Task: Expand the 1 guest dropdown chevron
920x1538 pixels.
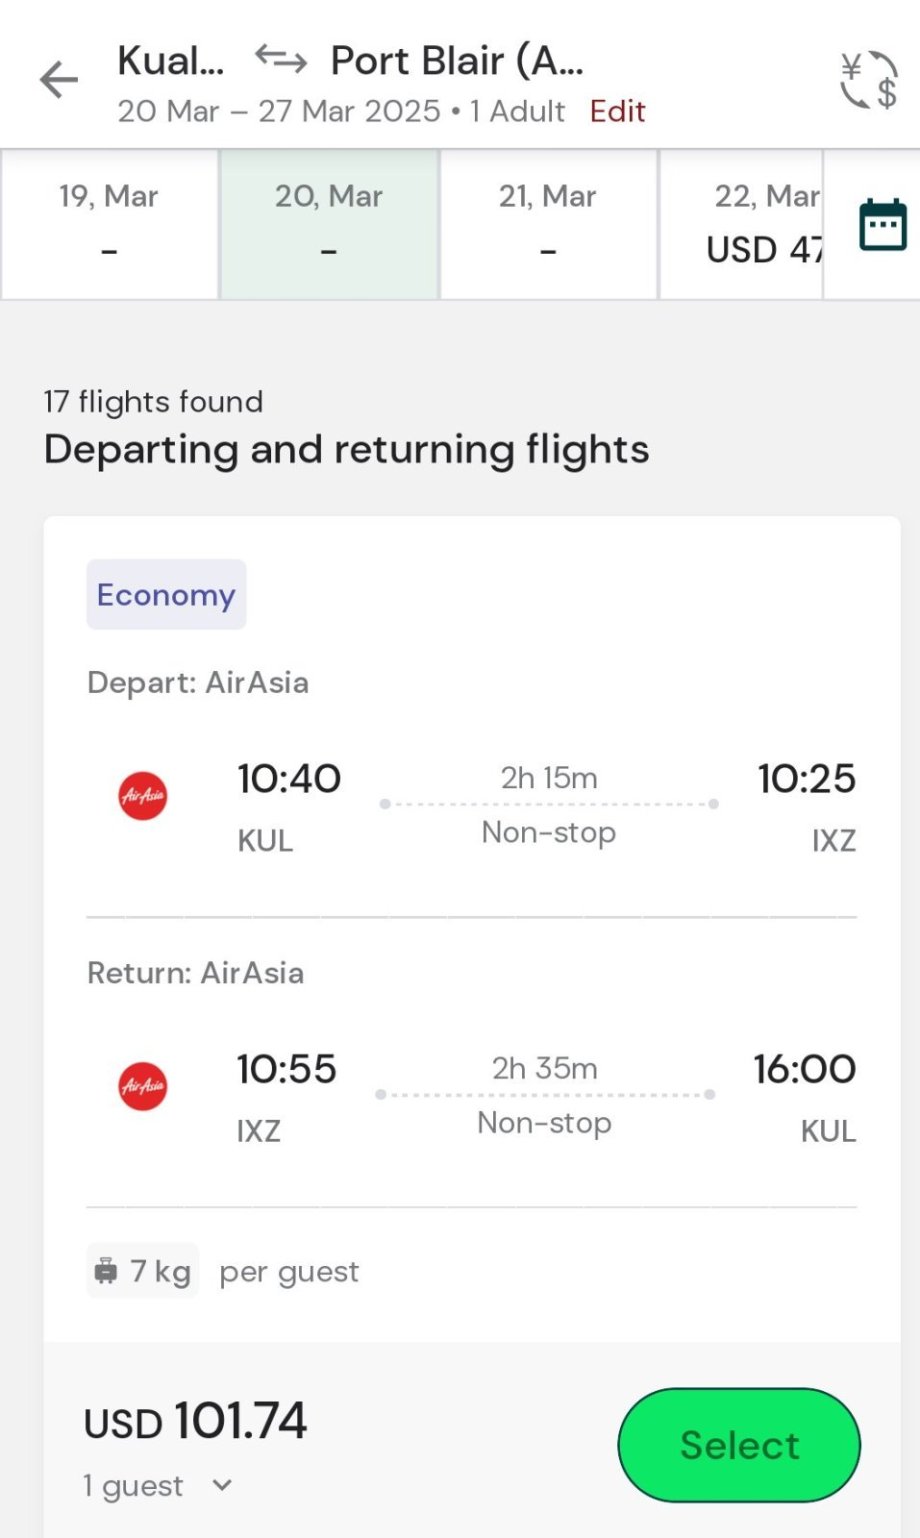Action: point(222,1485)
